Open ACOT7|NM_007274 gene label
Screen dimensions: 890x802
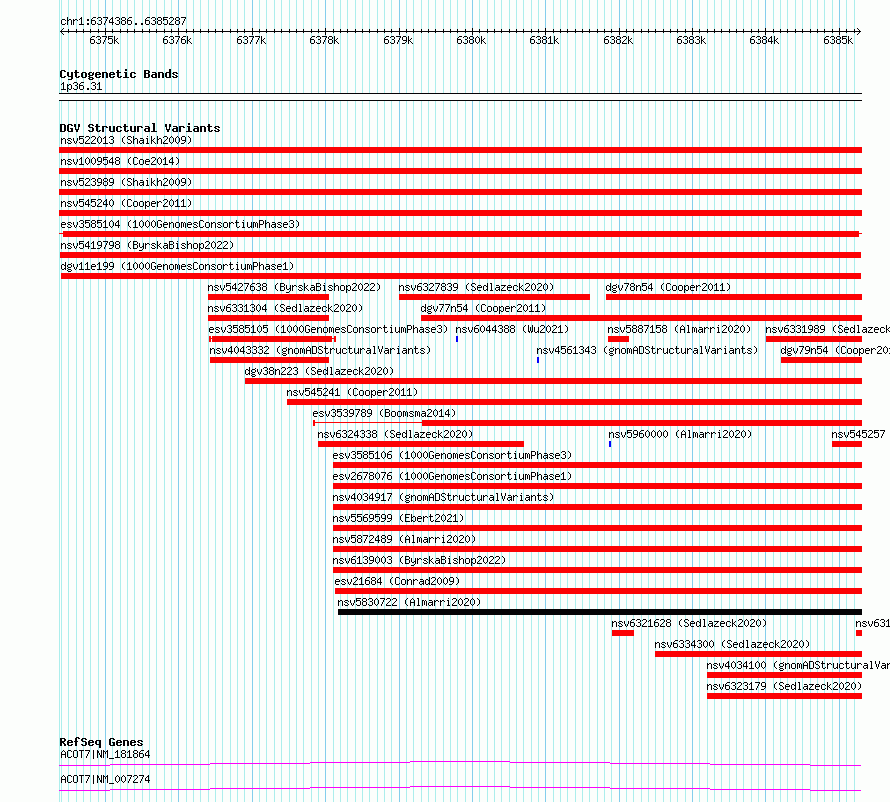[105, 779]
